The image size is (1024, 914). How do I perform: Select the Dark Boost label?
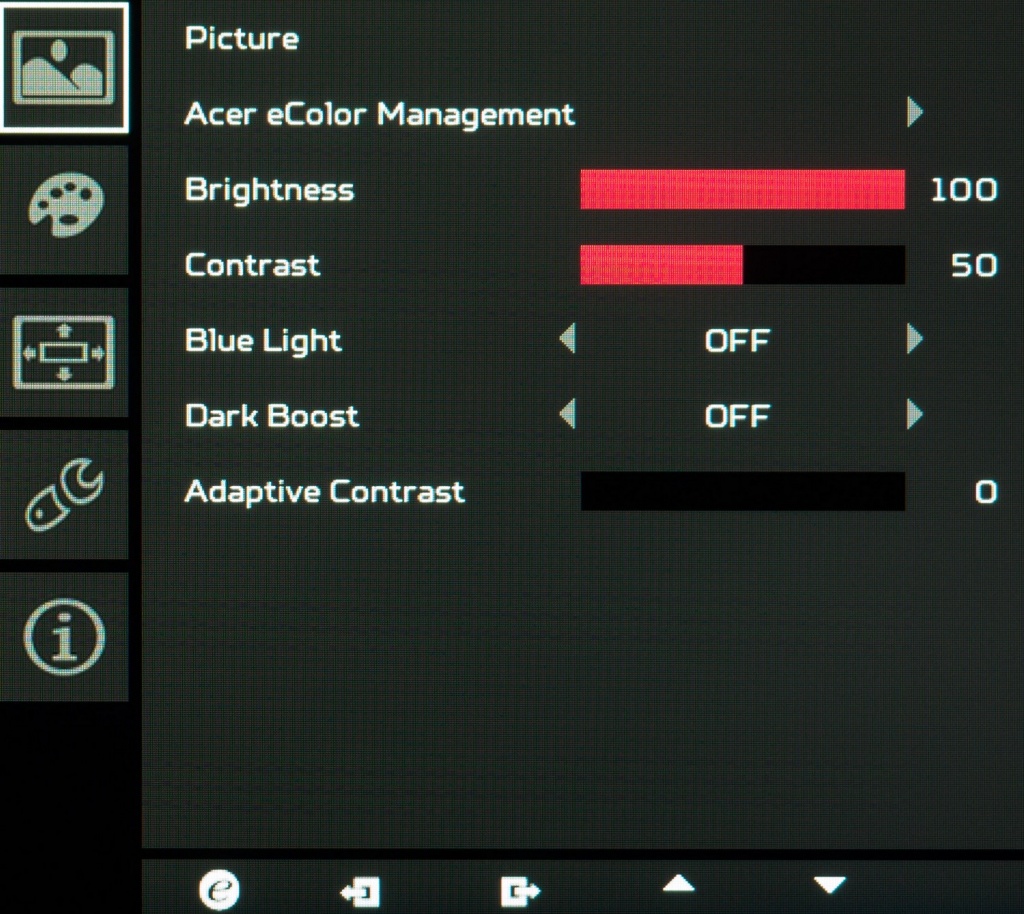(x=272, y=416)
